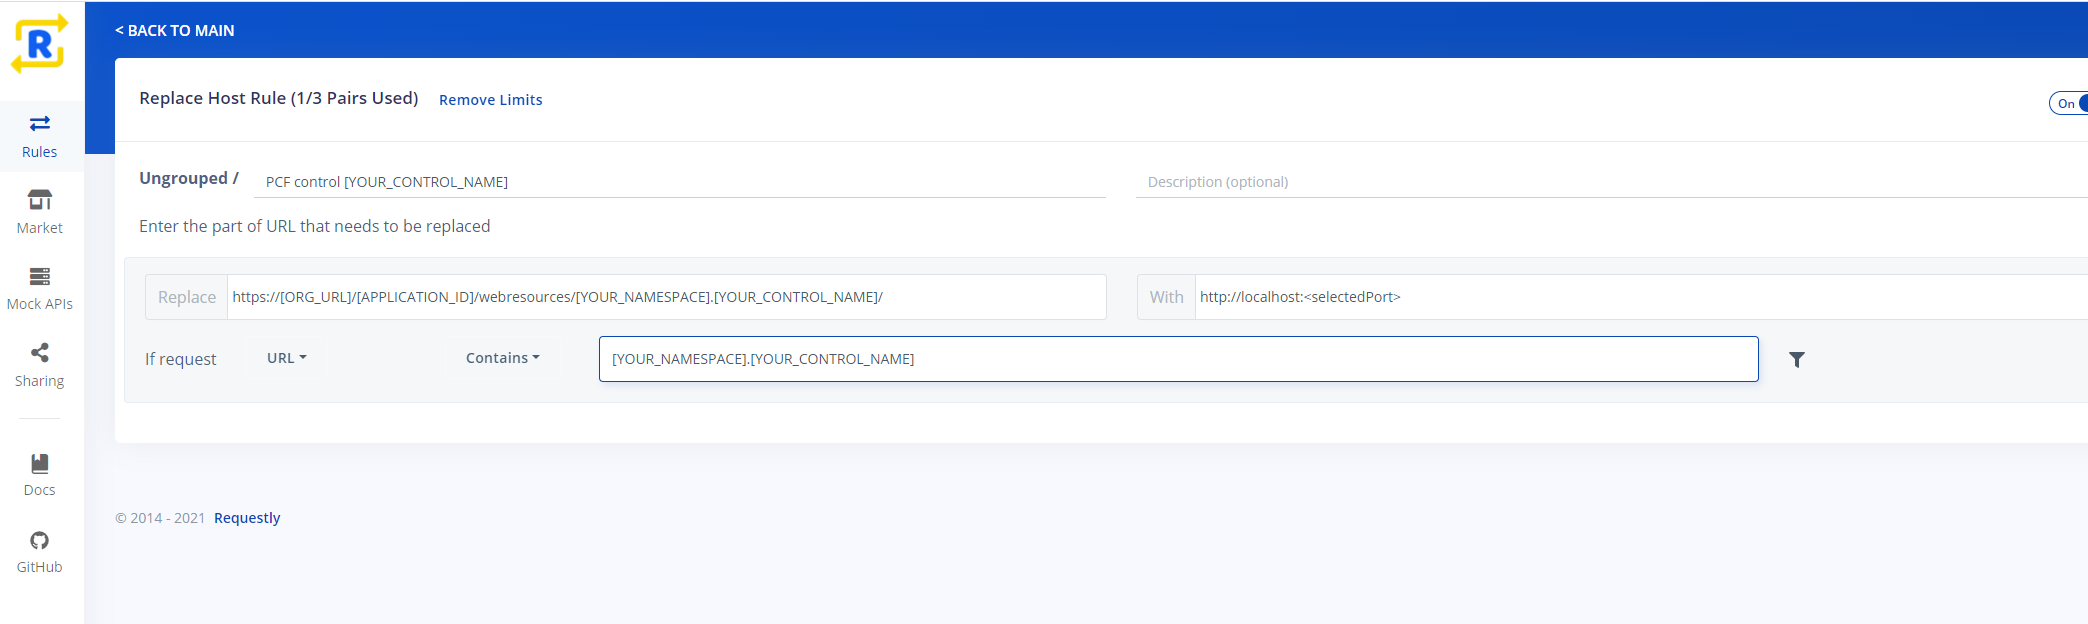Open Docs from the sidebar

pyautogui.click(x=40, y=474)
